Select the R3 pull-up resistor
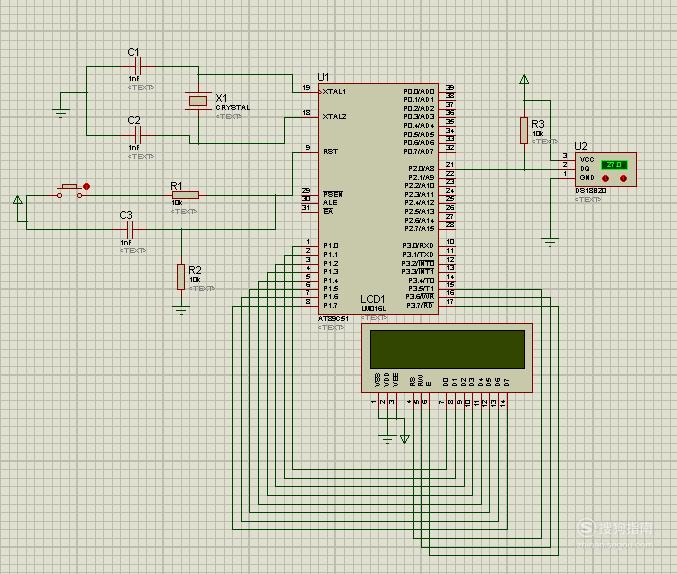Image resolution: width=677 pixels, height=574 pixels. [x=524, y=130]
